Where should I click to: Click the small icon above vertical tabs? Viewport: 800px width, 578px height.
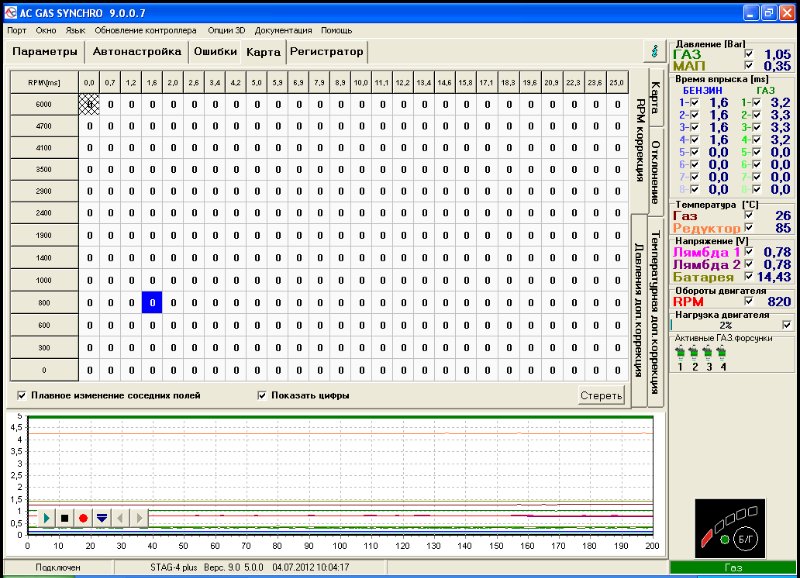point(654,49)
